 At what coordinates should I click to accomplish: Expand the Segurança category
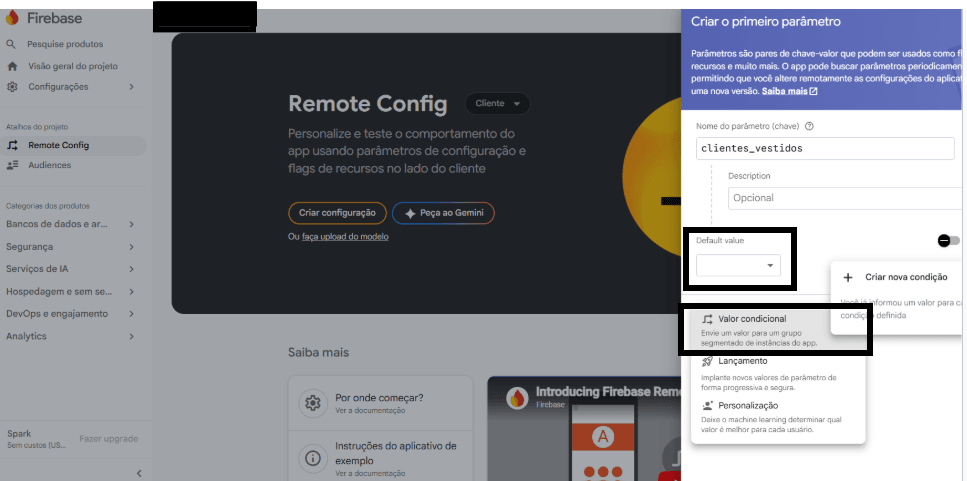click(131, 247)
